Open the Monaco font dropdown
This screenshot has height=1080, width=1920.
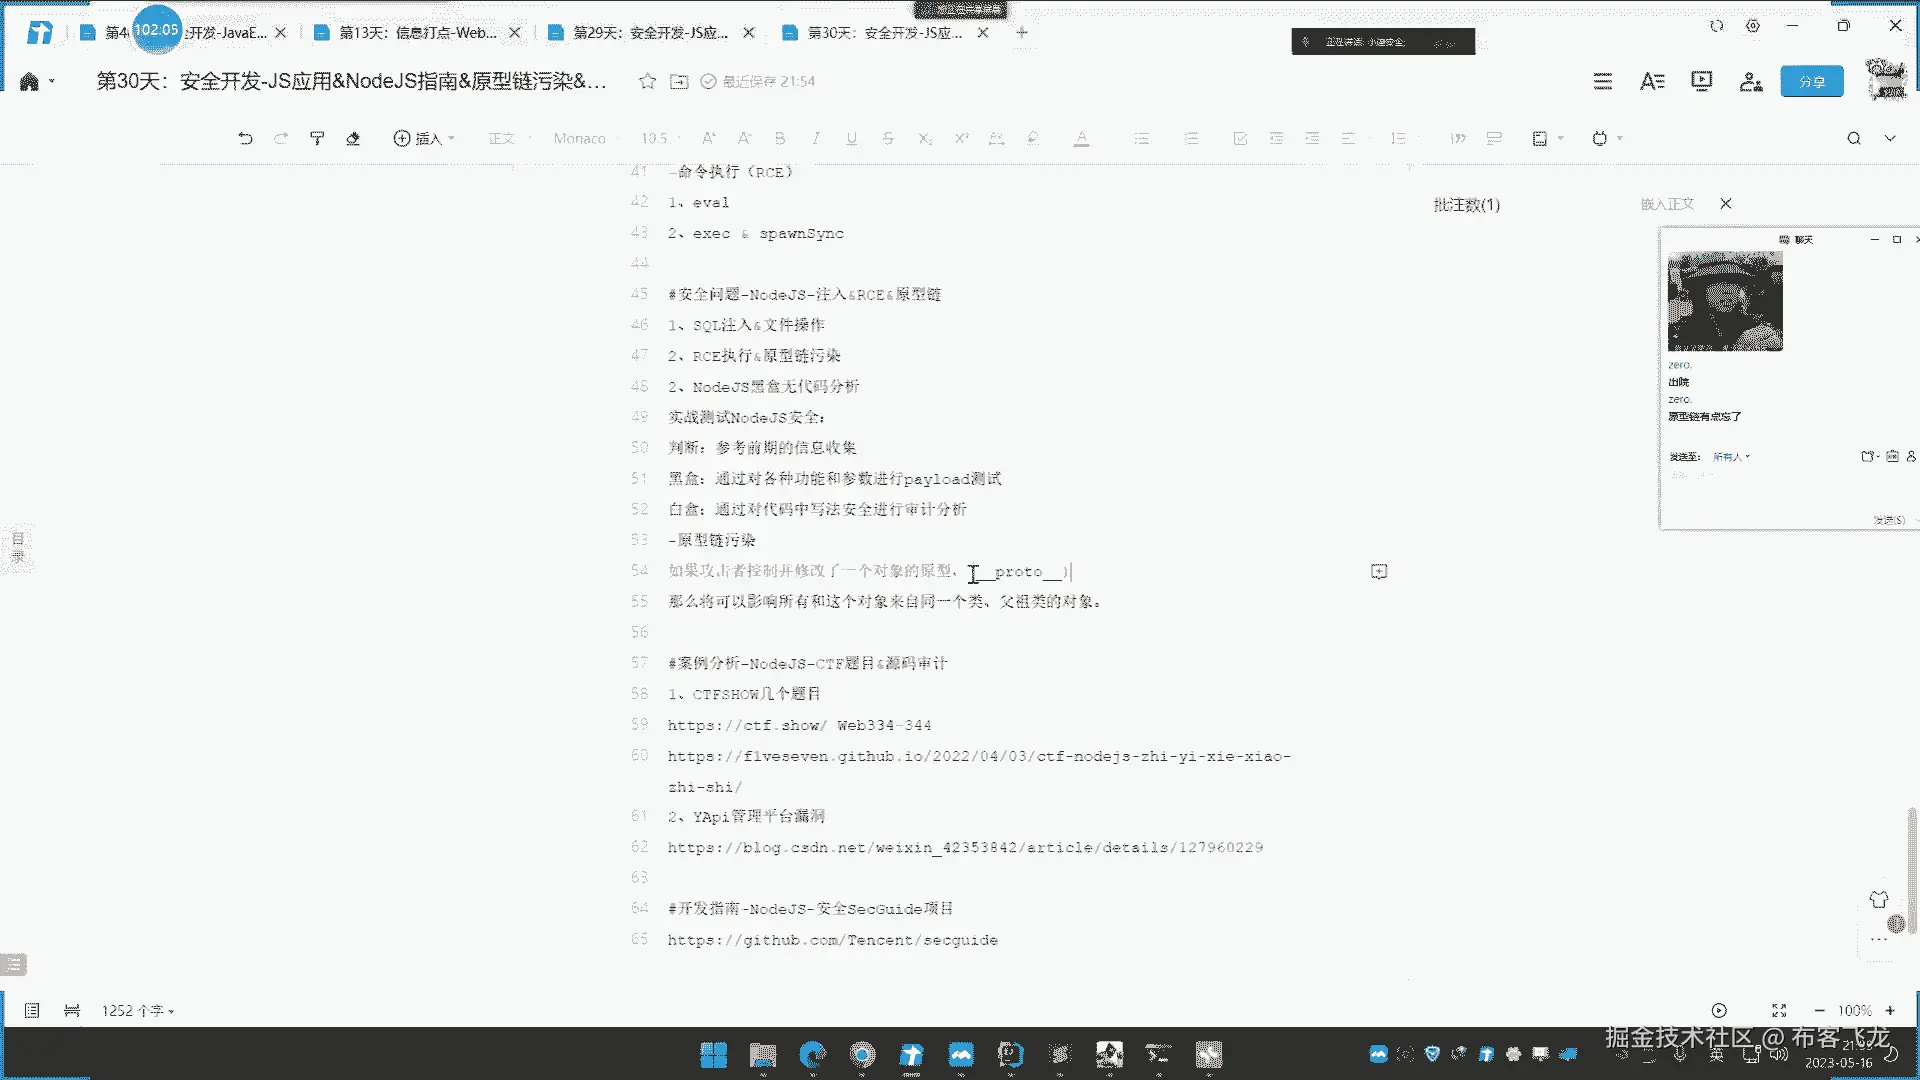coord(580,138)
